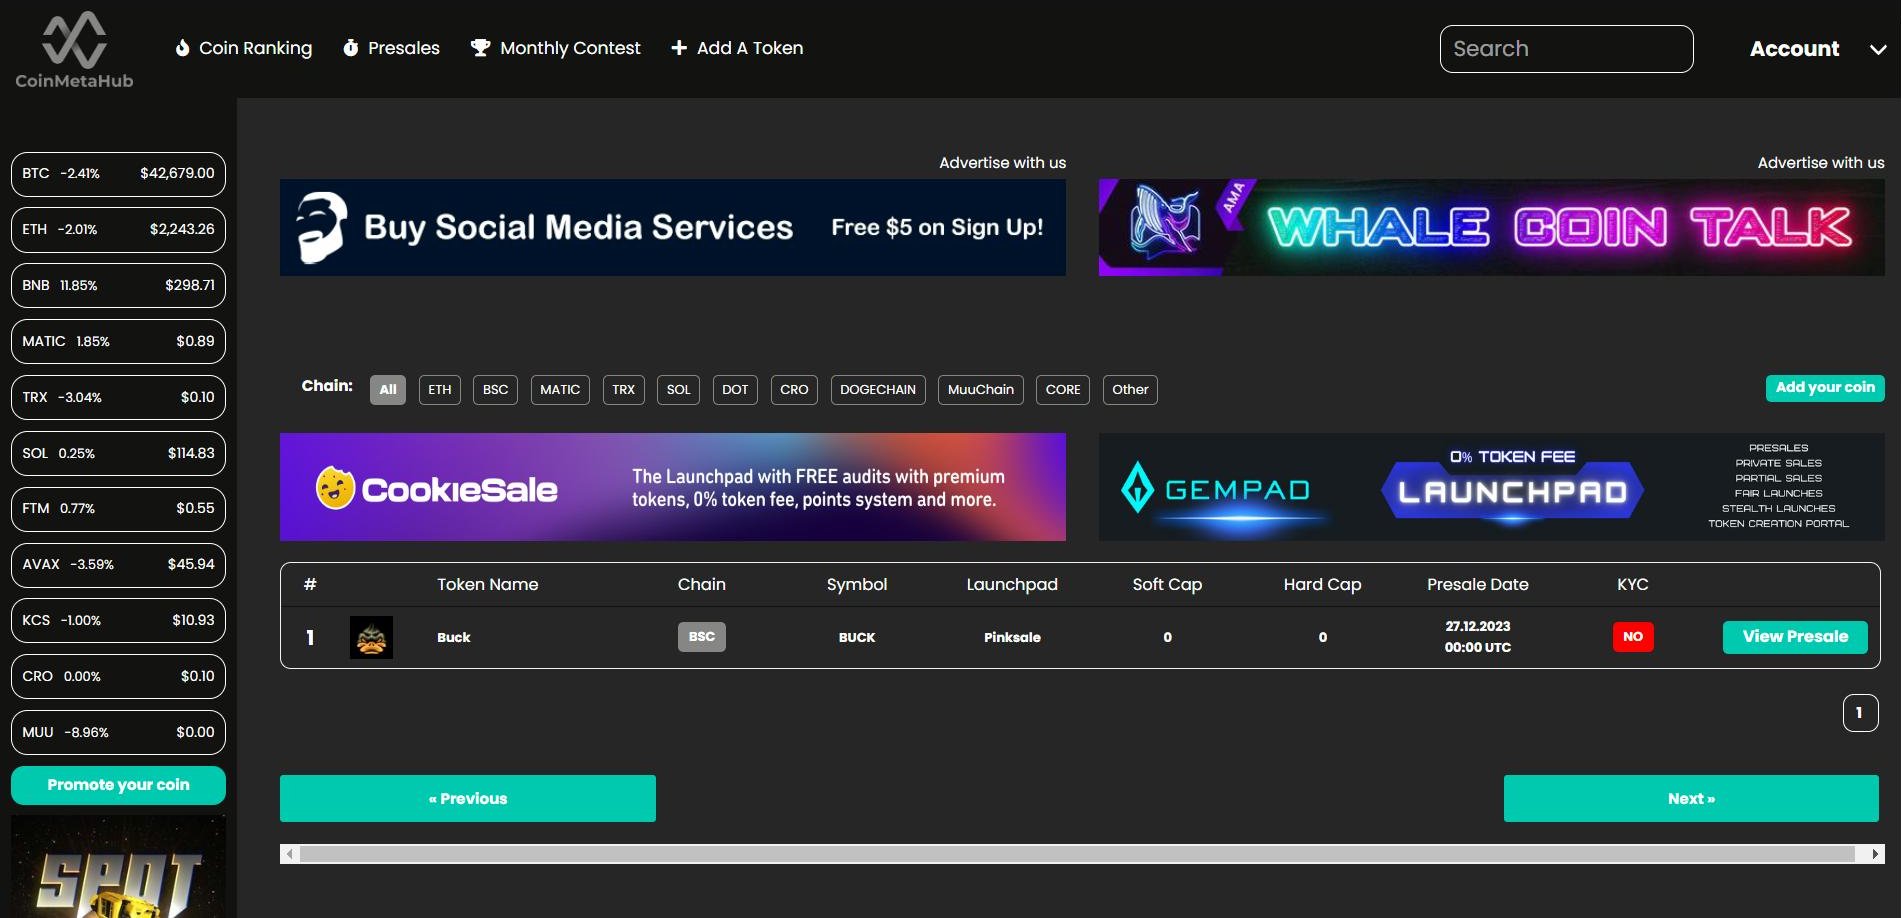Open the ETH price ticker
This screenshot has height=918, width=1901.
coord(118,230)
